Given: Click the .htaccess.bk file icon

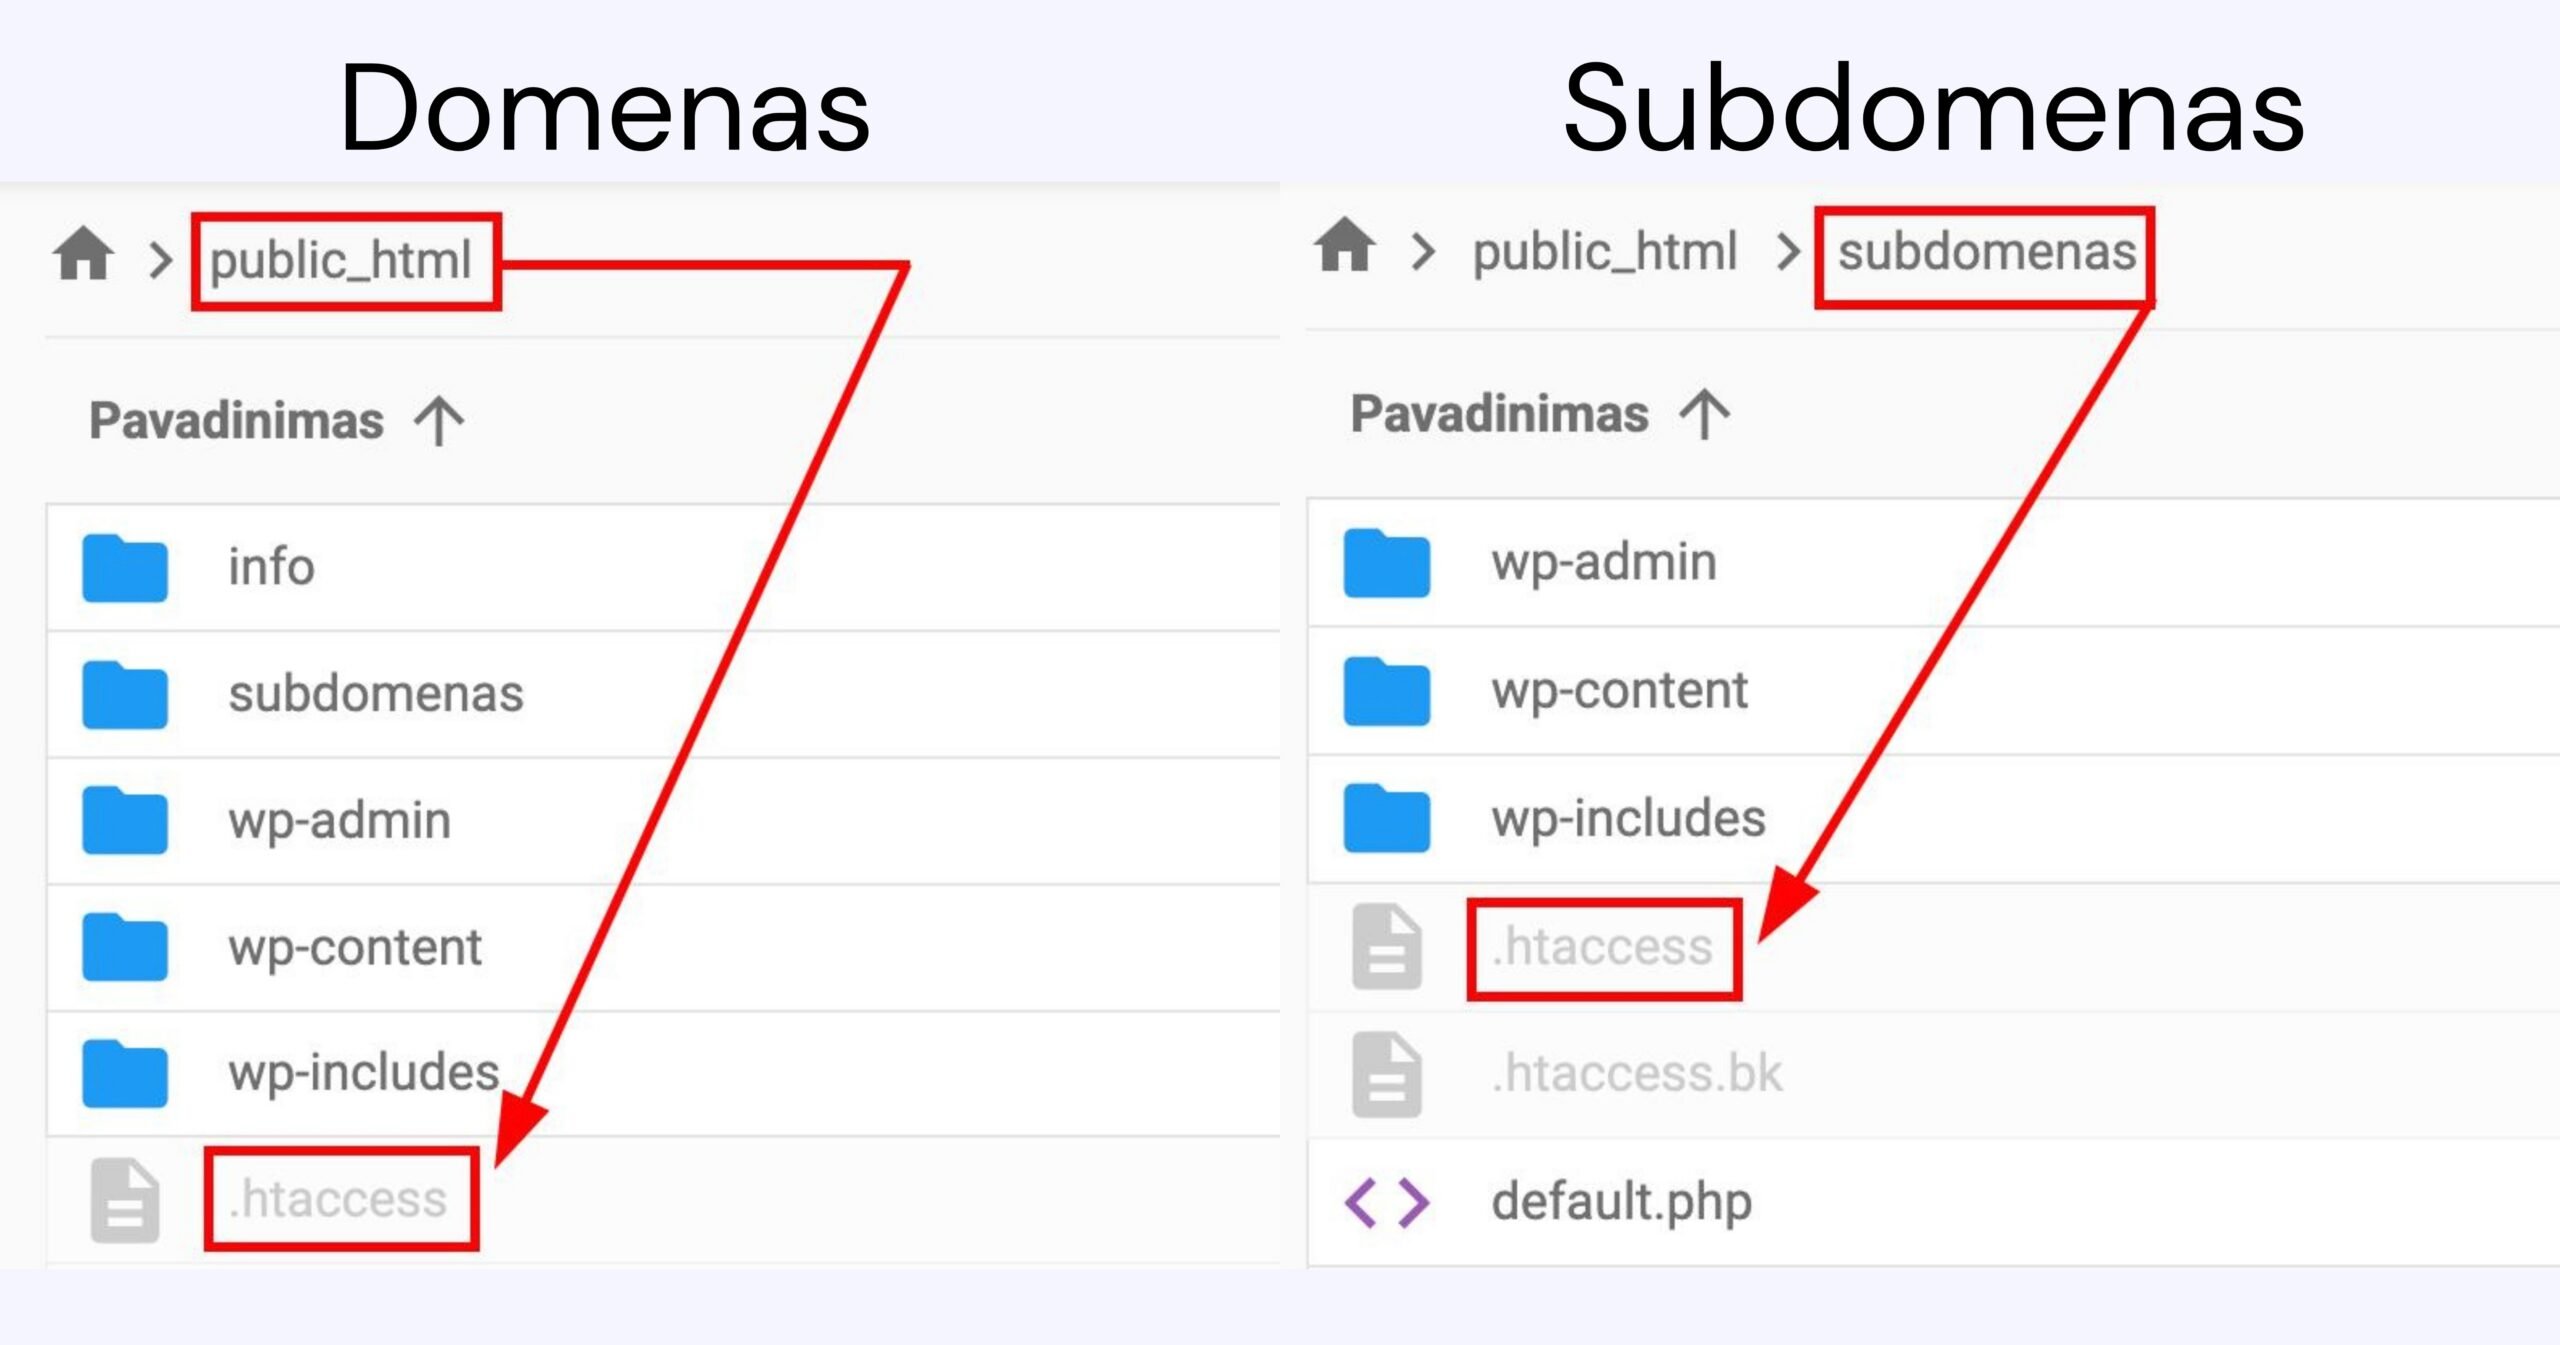Looking at the screenshot, I should coord(1387,1075).
